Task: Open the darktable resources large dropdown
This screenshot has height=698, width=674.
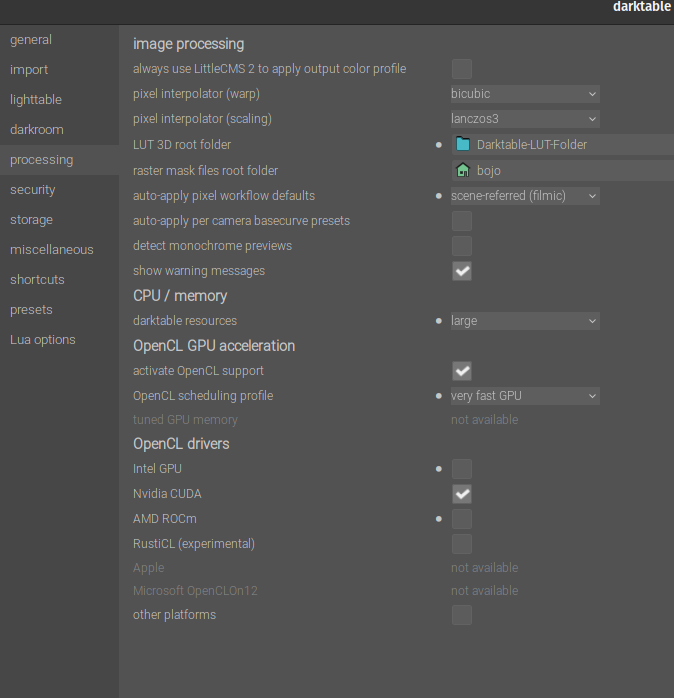Action: coord(525,321)
